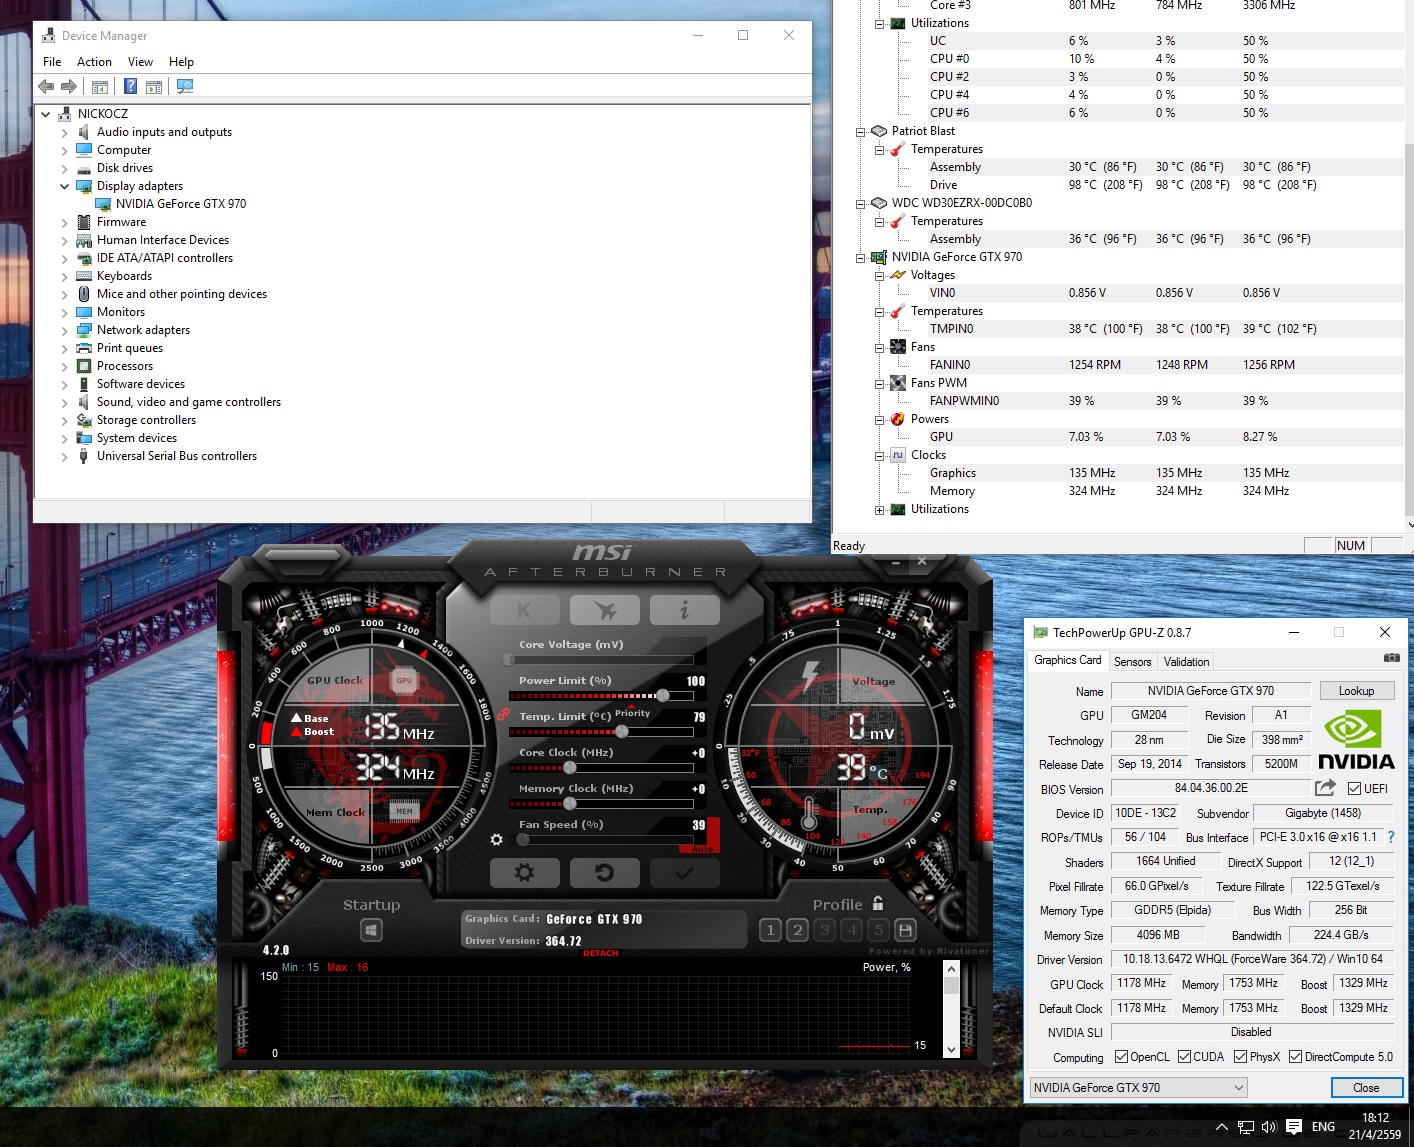This screenshot has height=1147, width=1414.
Task: Click the Back arrow in Device Manager toolbar
Action: point(46,86)
